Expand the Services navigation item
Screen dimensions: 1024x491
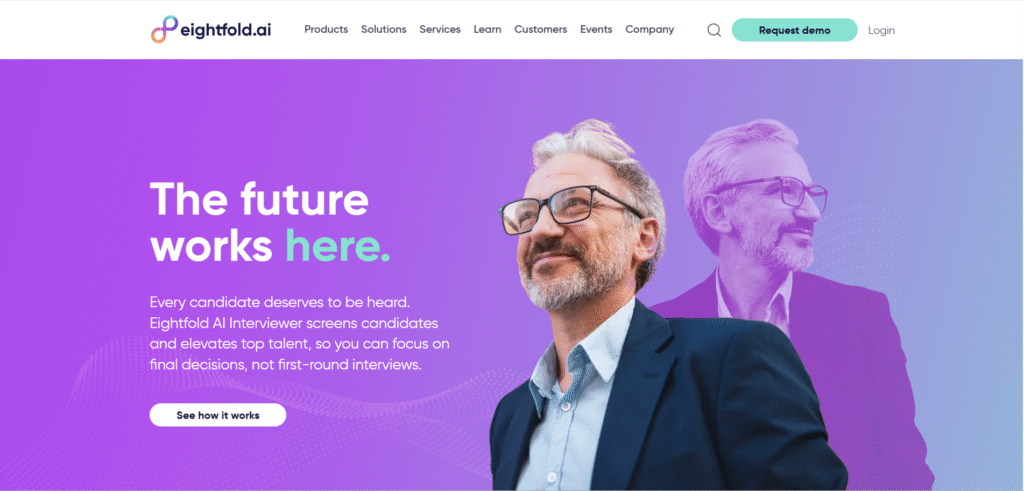[440, 29]
